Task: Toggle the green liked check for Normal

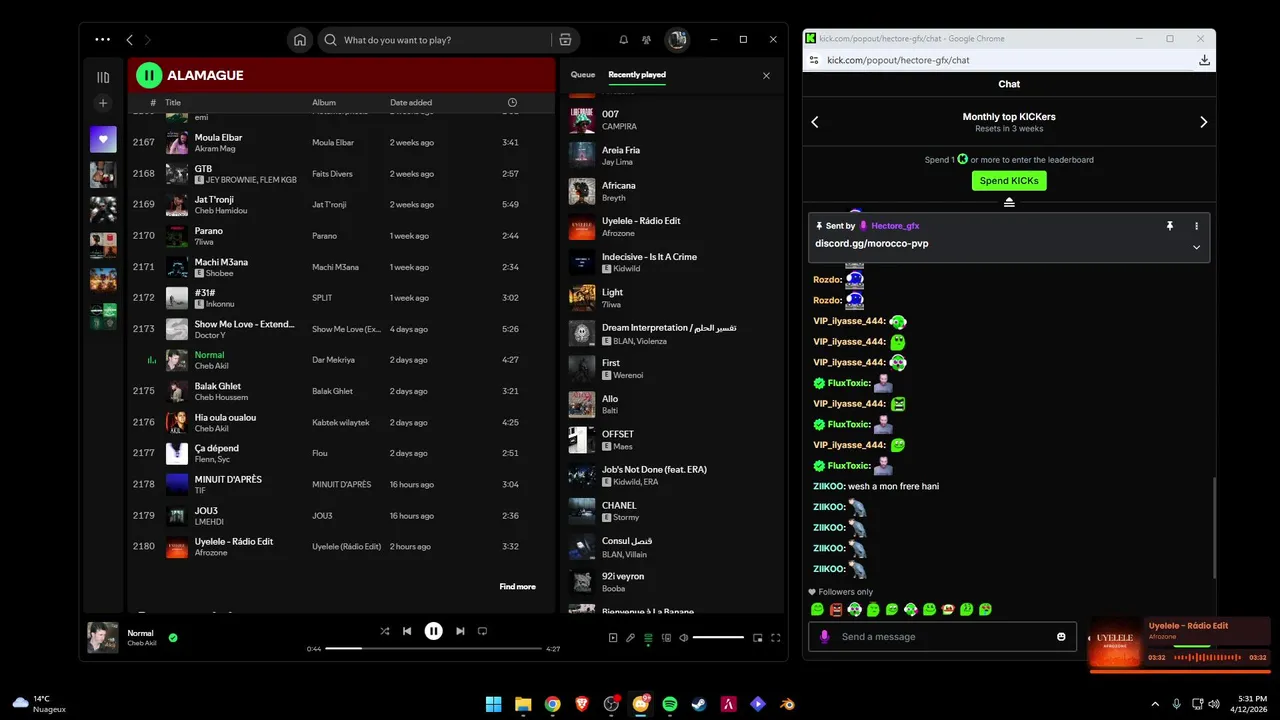Action: click(173, 637)
